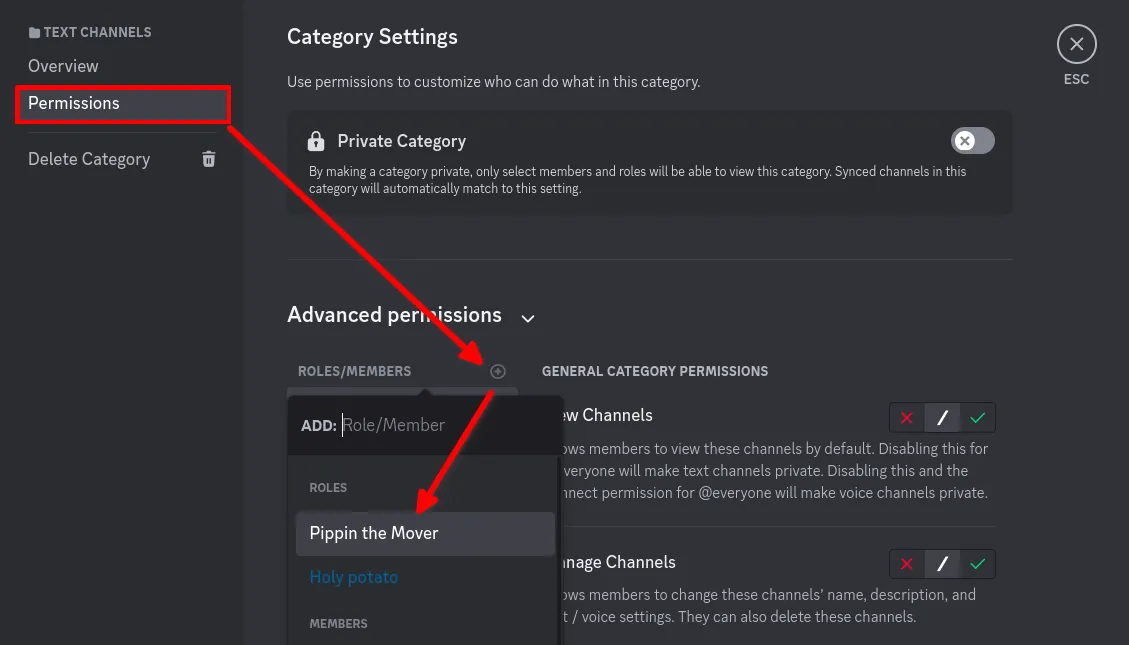Open the Permissions settings tab
This screenshot has height=645, width=1129.
point(74,103)
